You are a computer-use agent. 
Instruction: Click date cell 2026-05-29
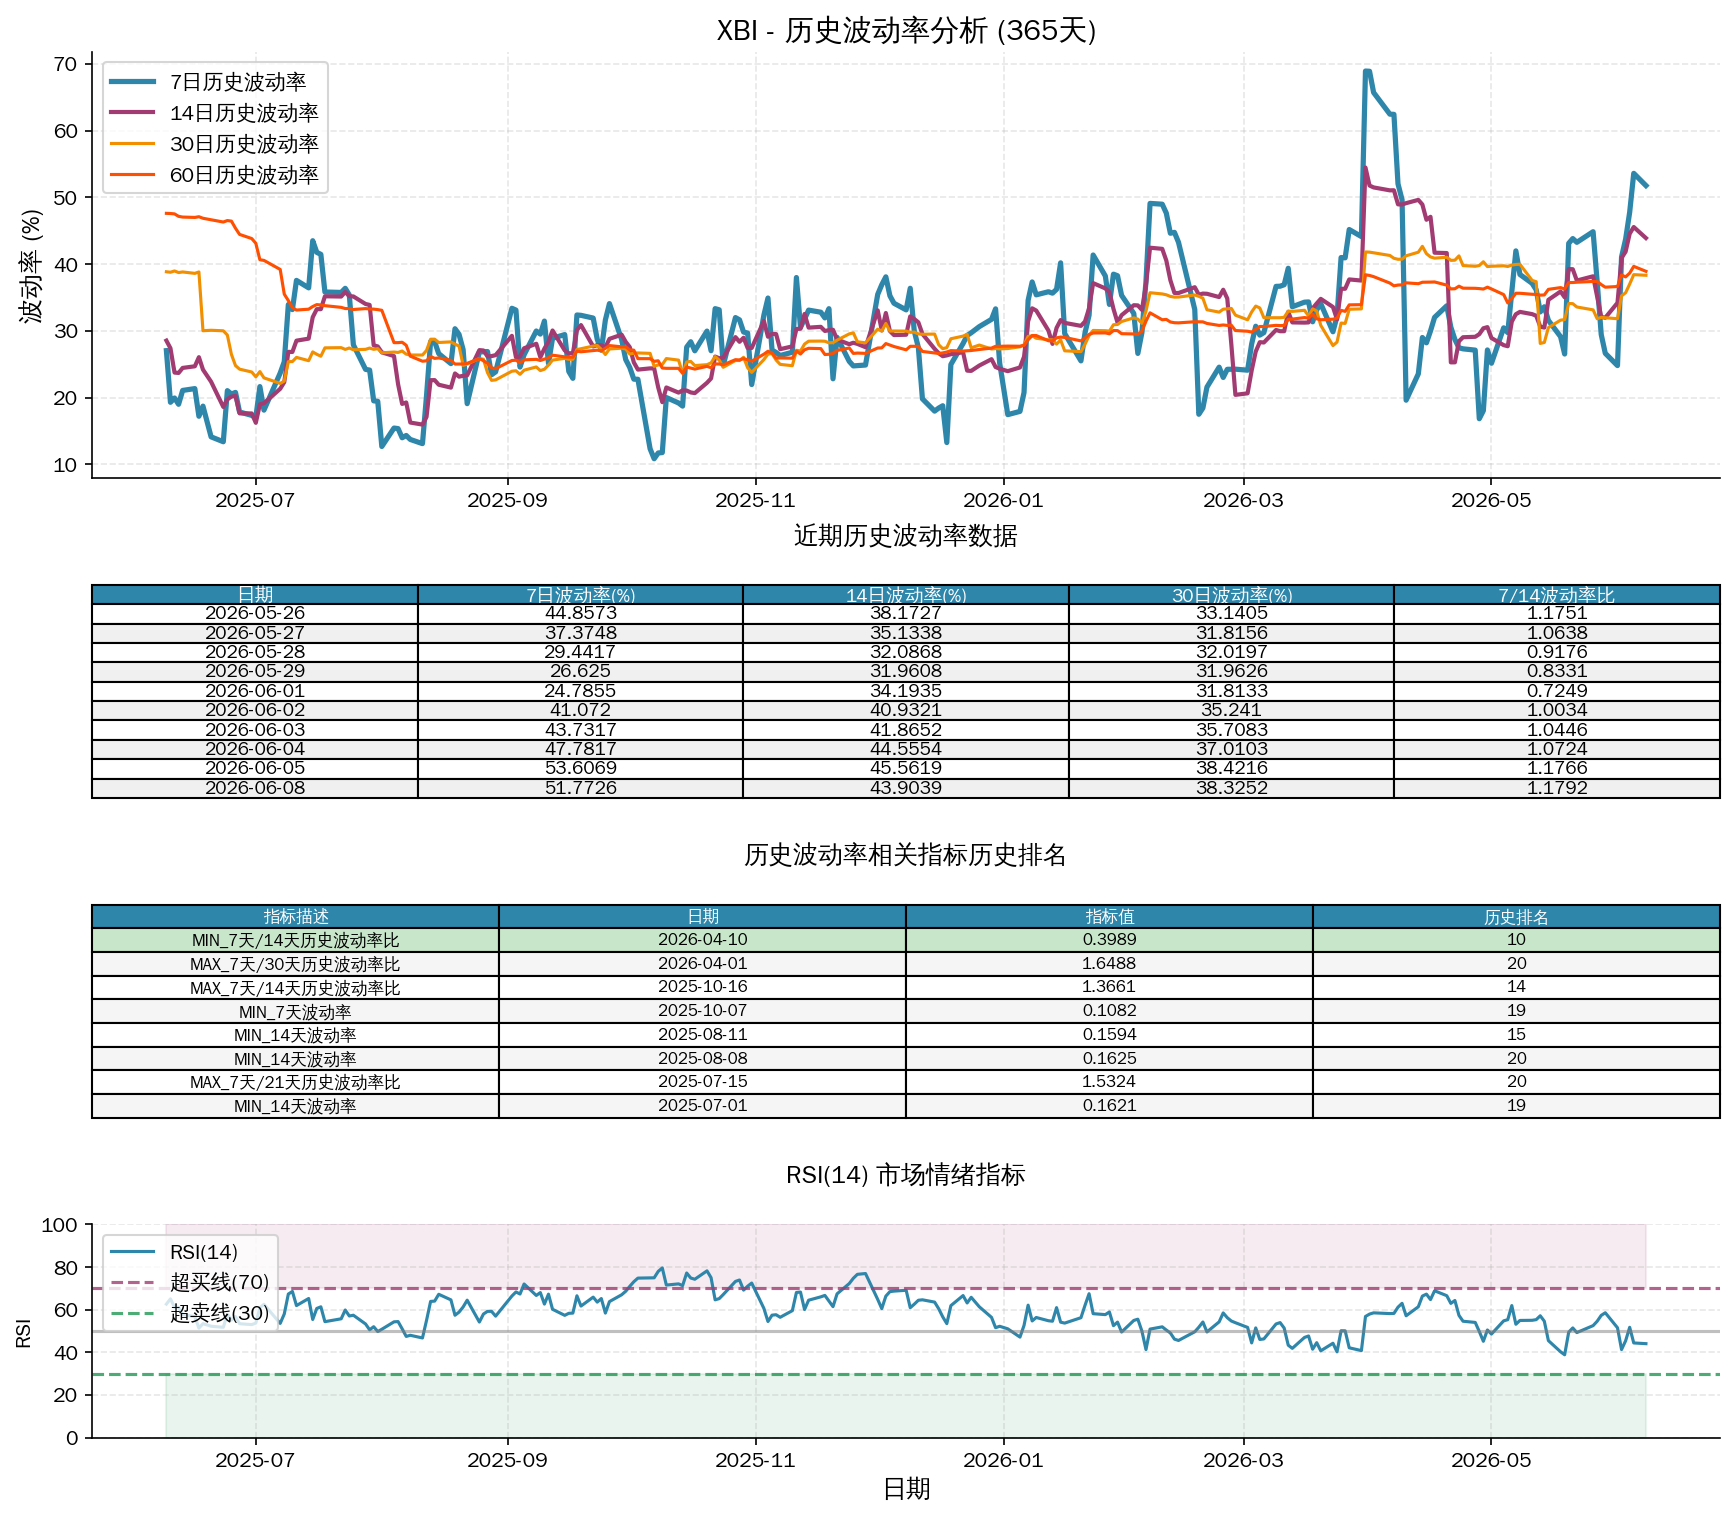pos(255,671)
